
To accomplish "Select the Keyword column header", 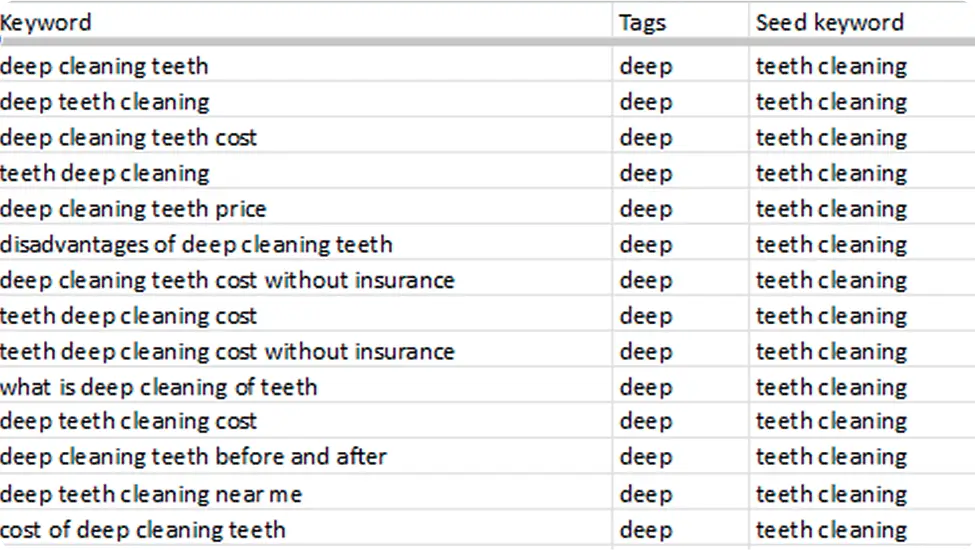I will click(x=306, y=23).
